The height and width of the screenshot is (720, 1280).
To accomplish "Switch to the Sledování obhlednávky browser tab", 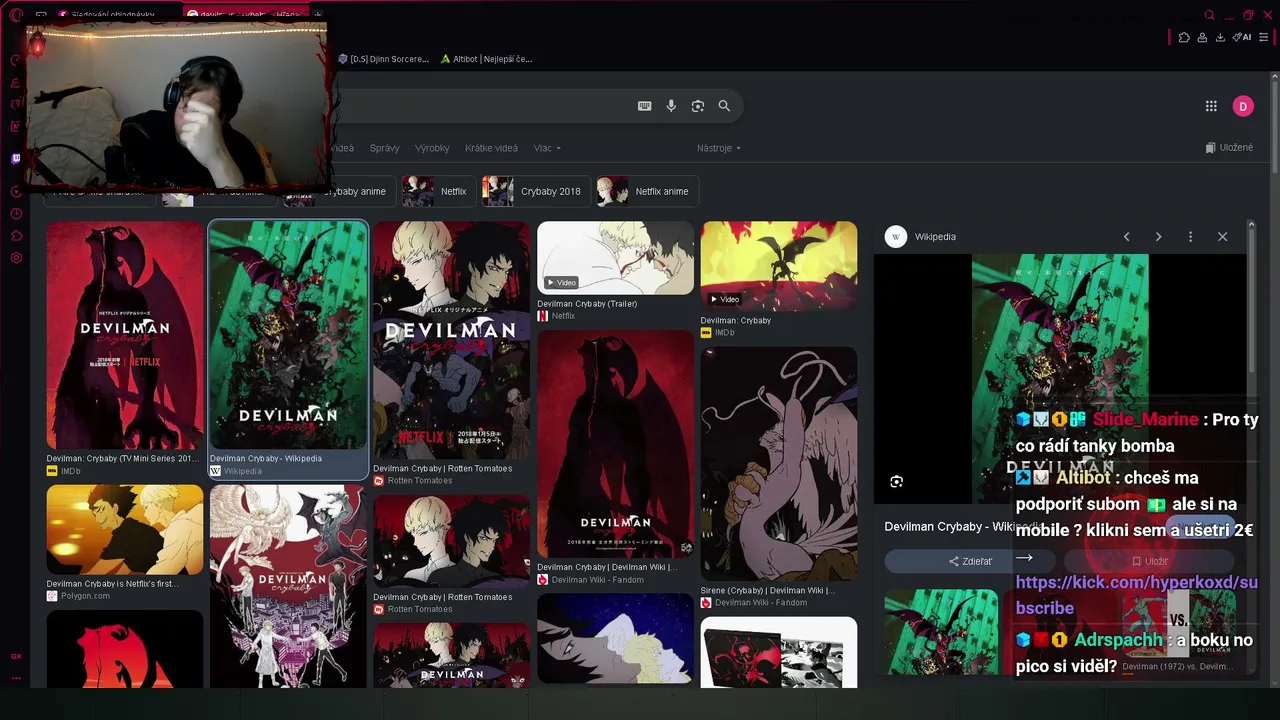I will pos(110,15).
